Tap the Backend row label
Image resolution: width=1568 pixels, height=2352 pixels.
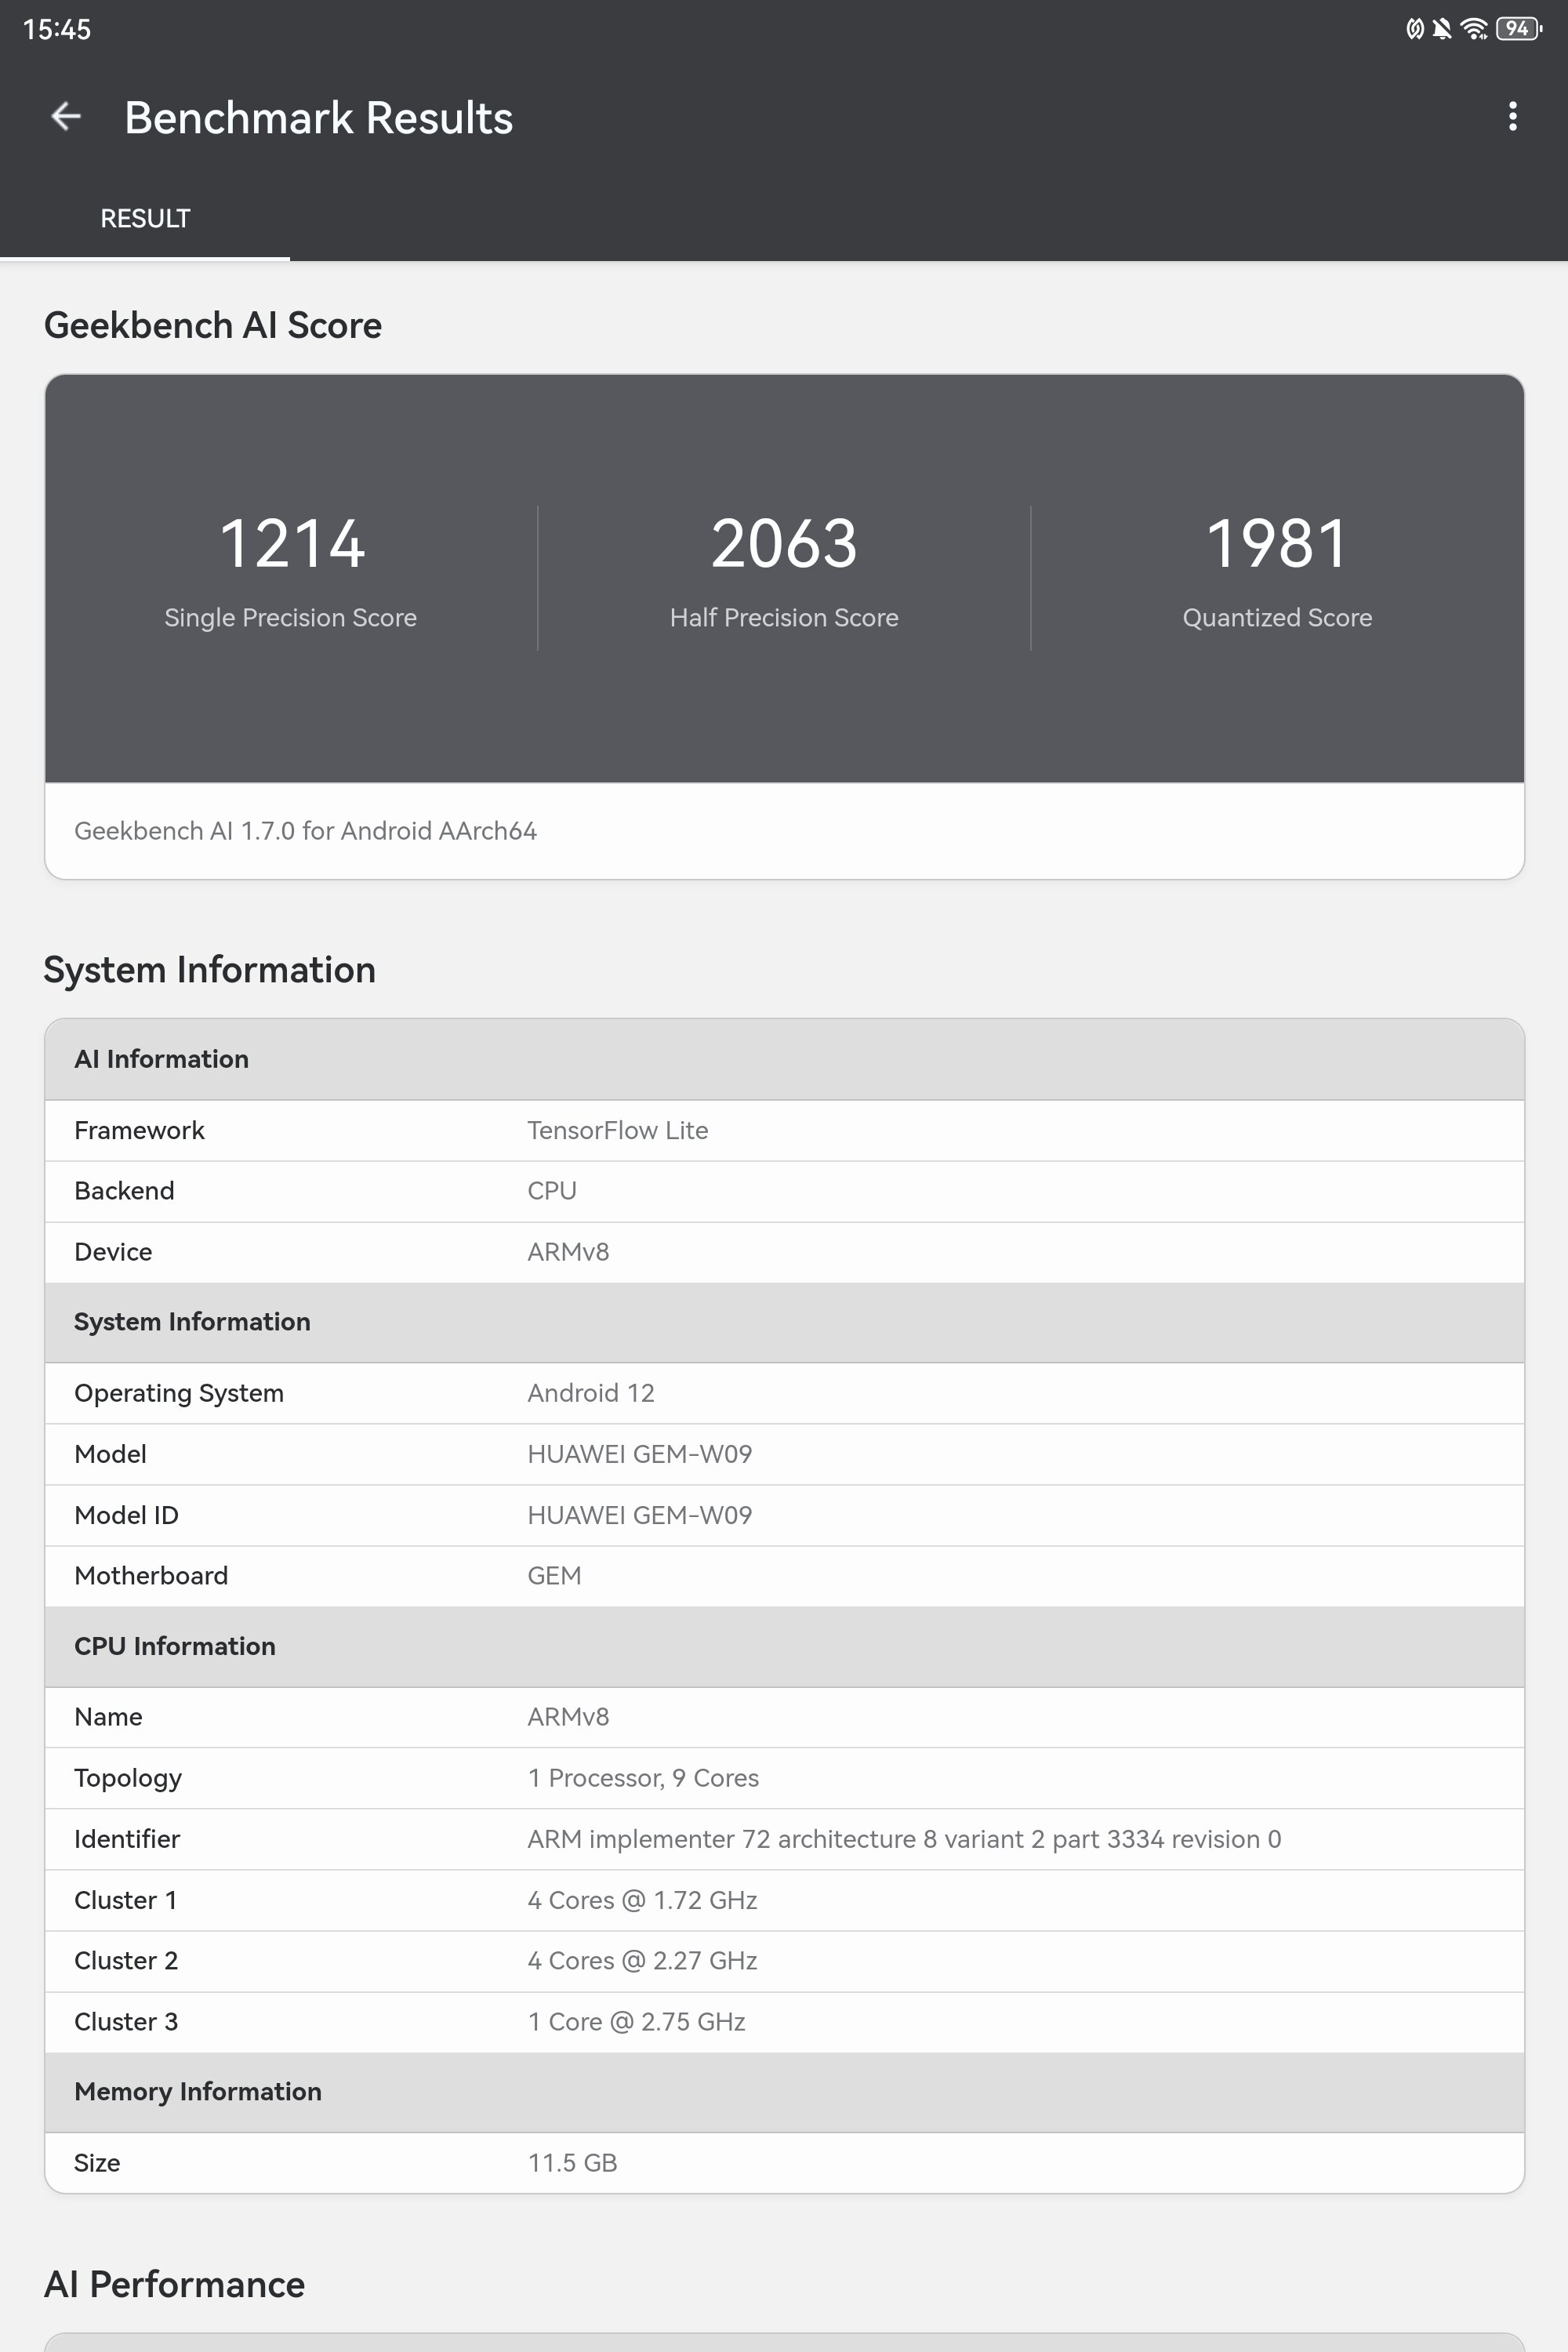(x=124, y=1191)
